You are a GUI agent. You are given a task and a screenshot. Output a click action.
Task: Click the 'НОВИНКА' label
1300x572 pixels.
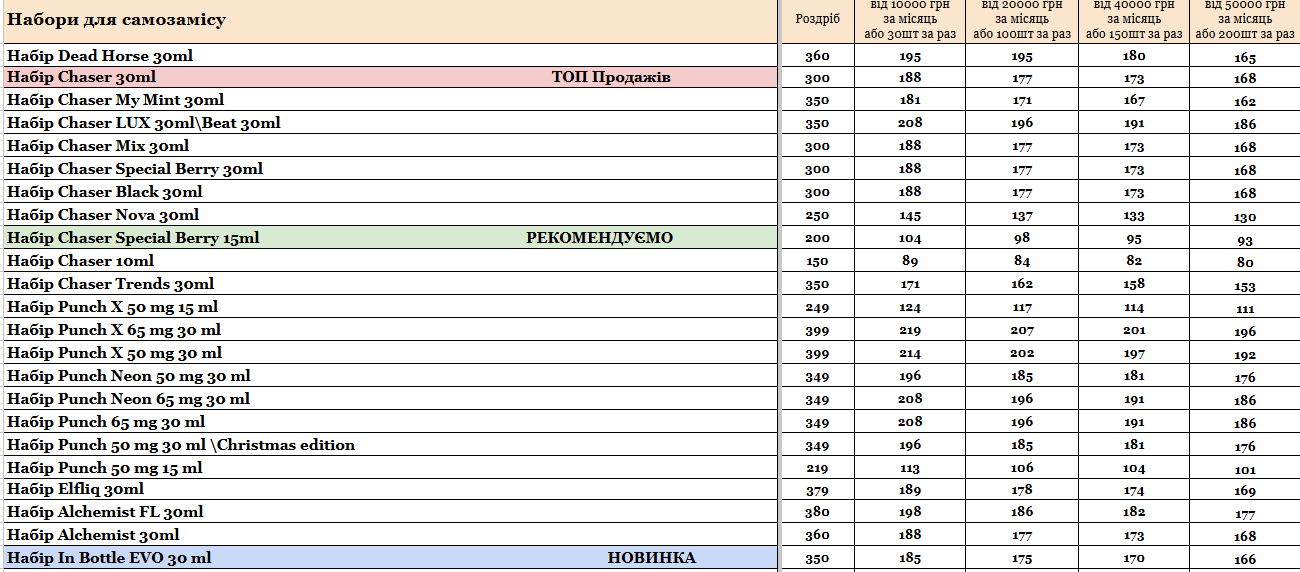tap(652, 558)
